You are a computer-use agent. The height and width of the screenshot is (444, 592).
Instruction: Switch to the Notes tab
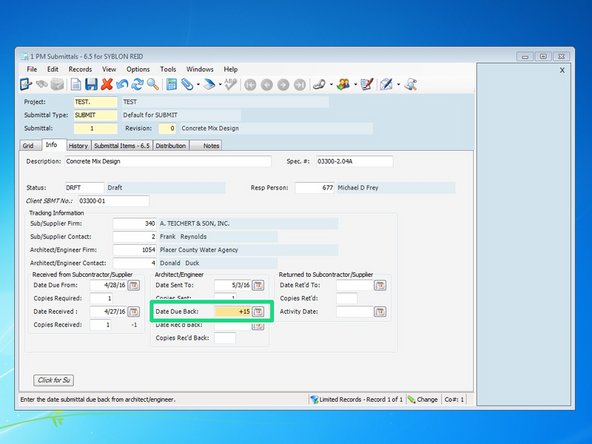click(206, 146)
